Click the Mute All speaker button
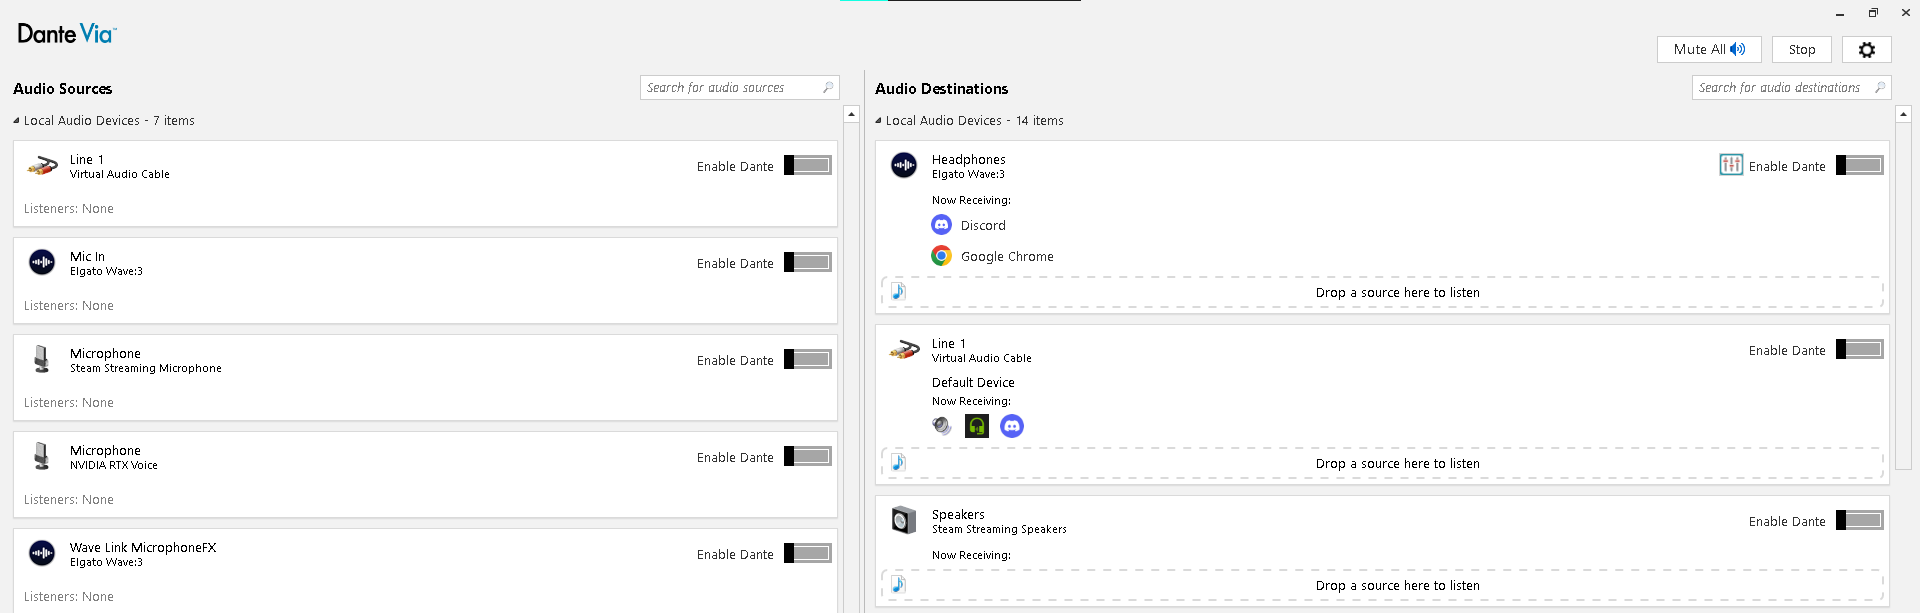 [1709, 49]
